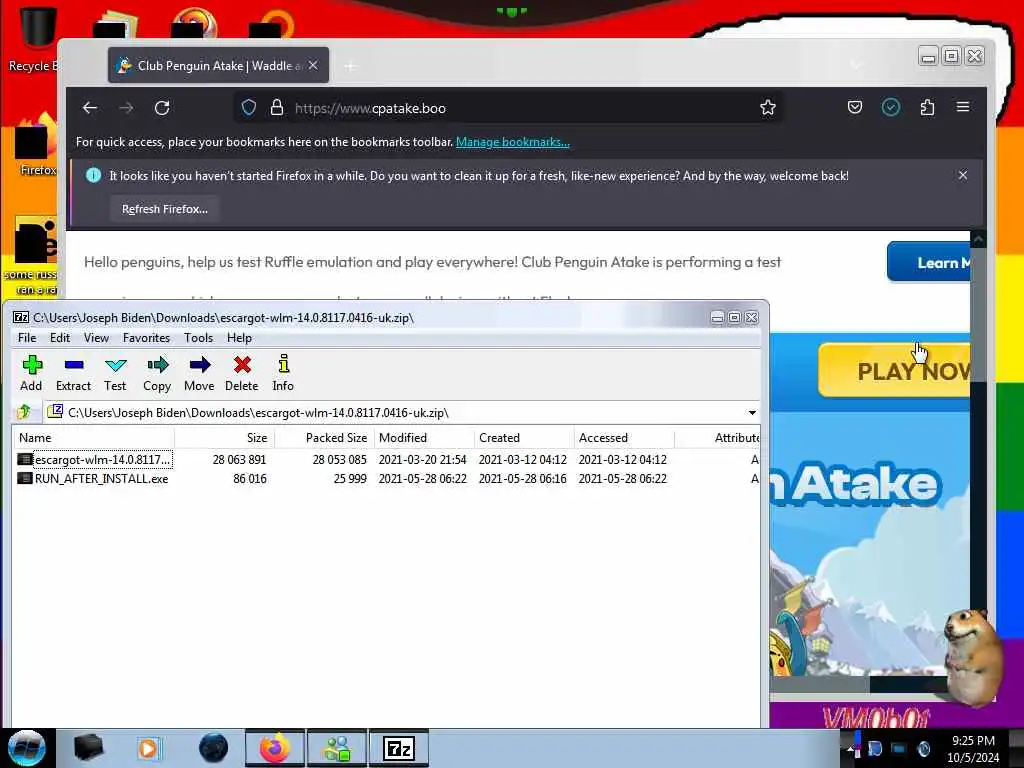
Task: Go back in Firefox
Action: tap(90, 108)
